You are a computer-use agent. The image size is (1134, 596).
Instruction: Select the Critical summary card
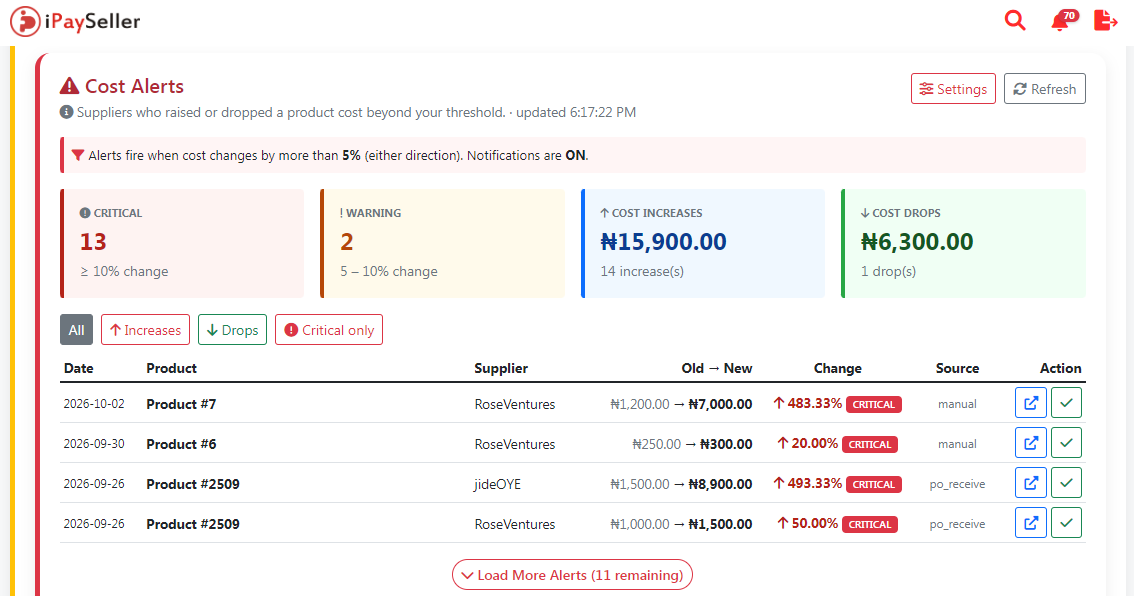click(182, 244)
